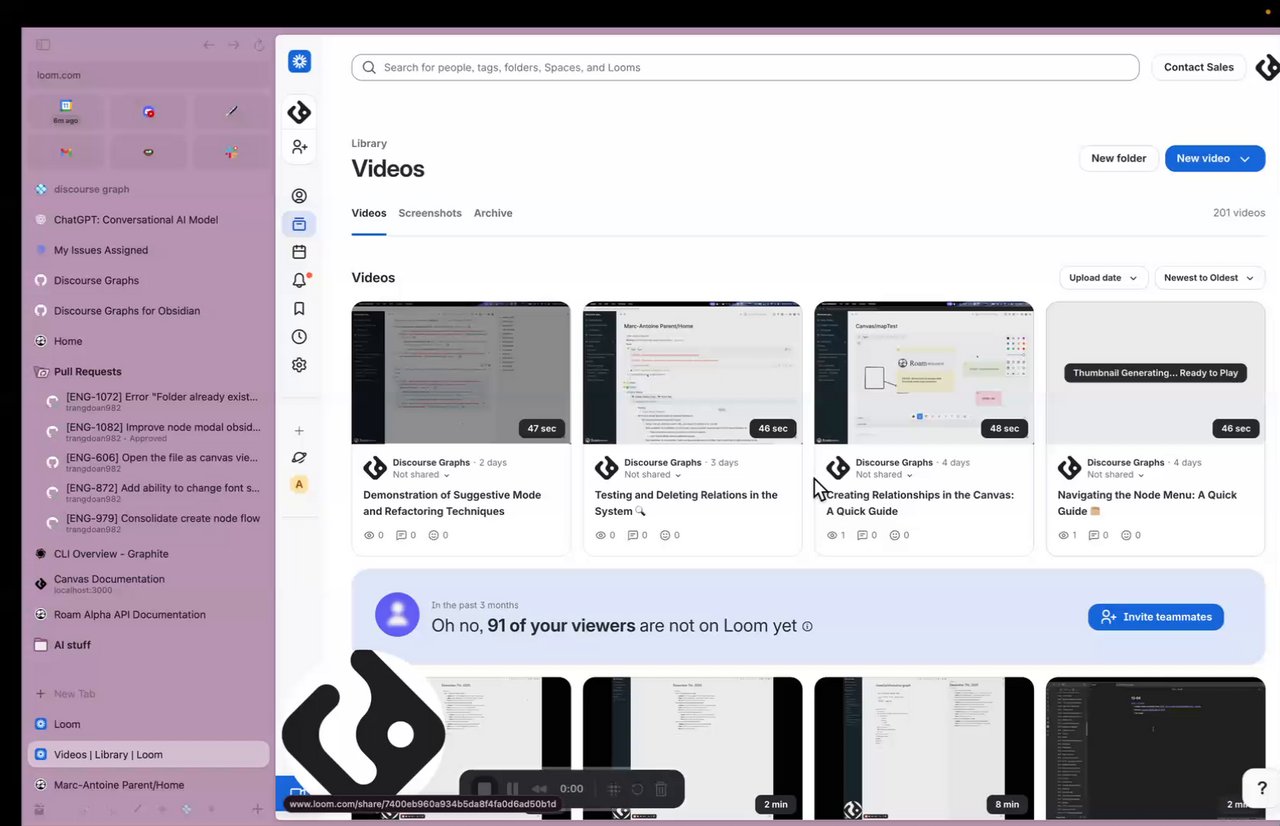Open the help question mark button

coord(1261,787)
